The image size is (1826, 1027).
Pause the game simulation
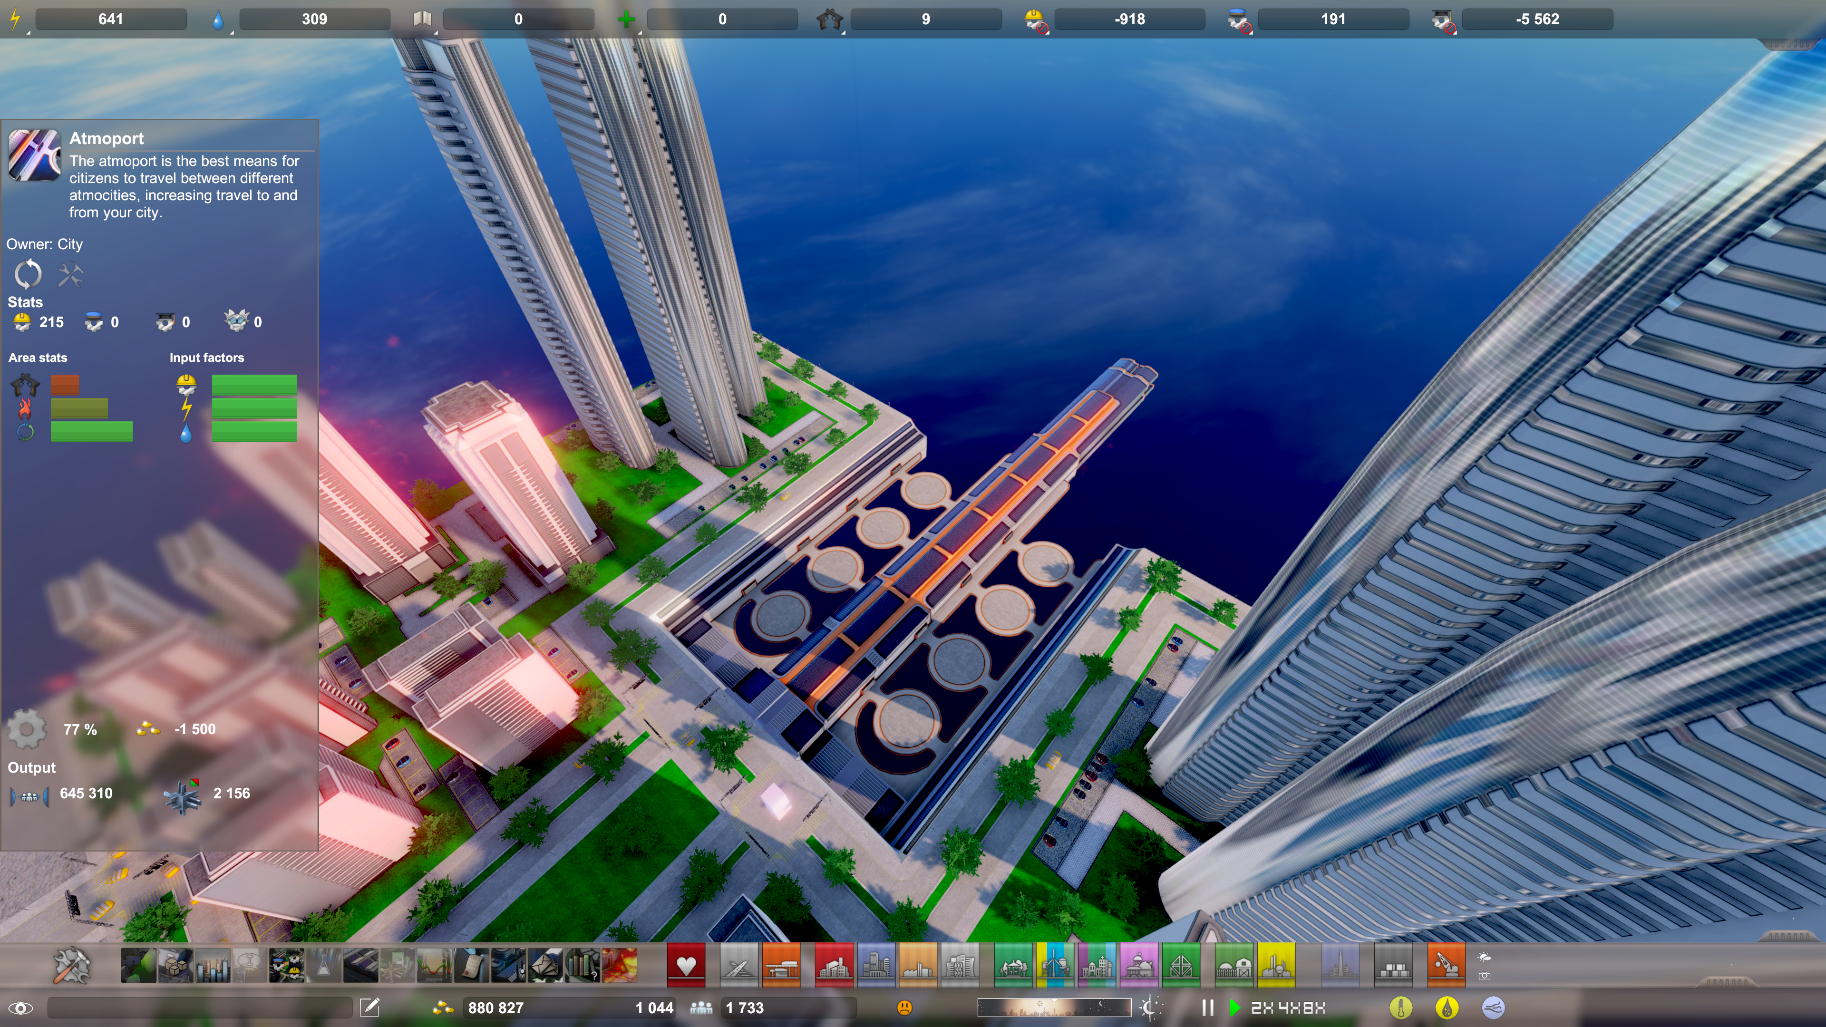pyautogui.click(x=1208, y=1007)
